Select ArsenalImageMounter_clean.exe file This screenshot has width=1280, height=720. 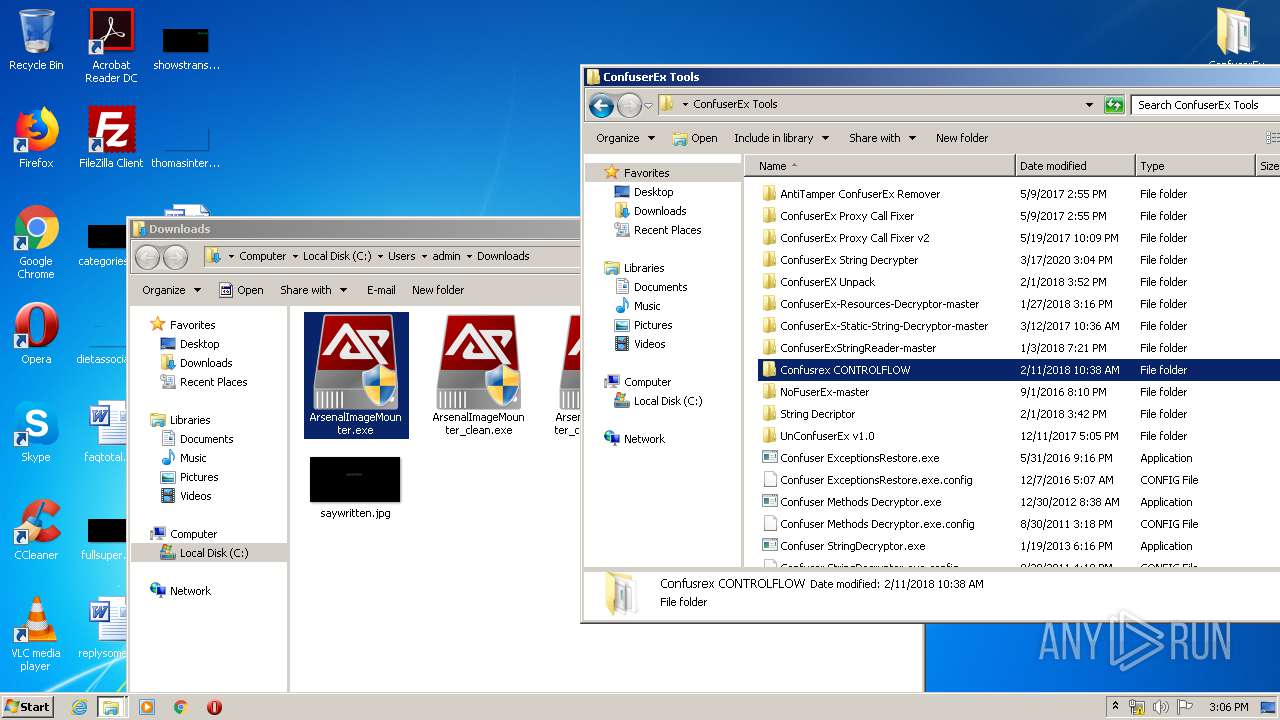478,375
